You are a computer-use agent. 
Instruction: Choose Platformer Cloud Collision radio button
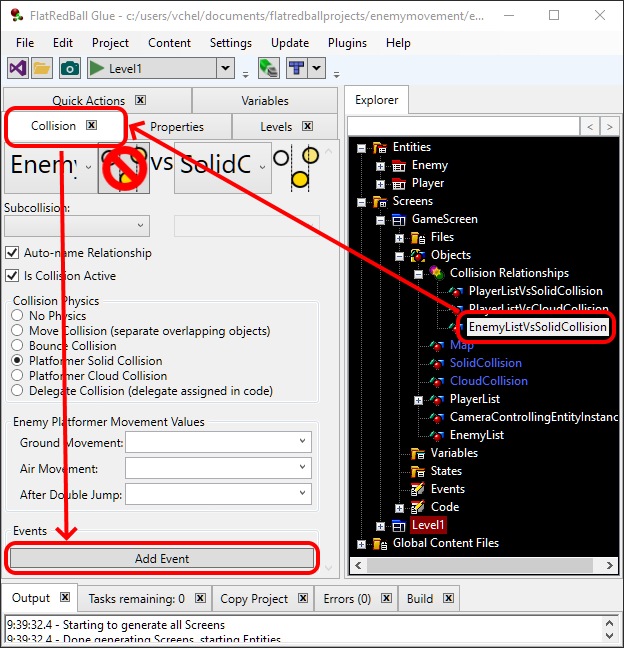click(18, 376)
